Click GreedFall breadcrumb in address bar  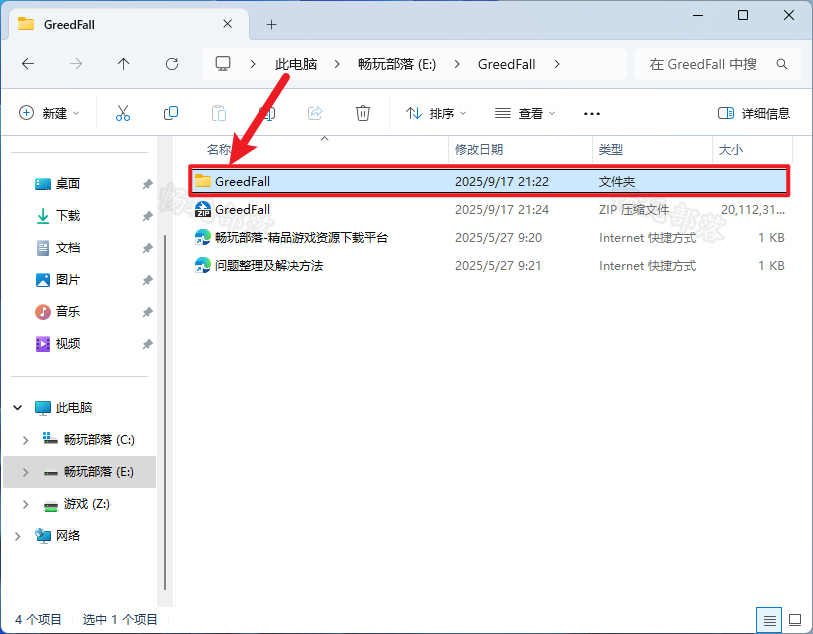click(x=507, y=64)
